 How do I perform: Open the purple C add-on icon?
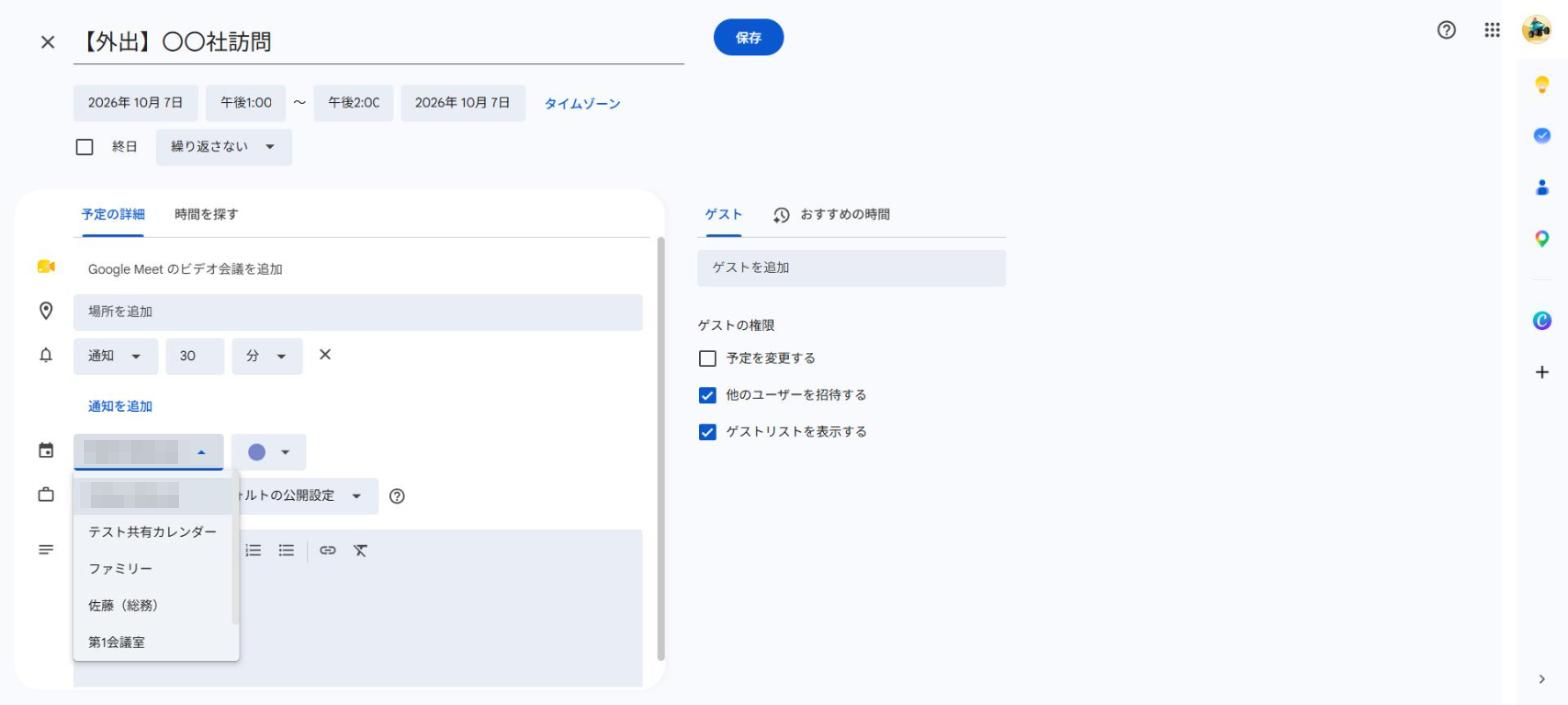[1541, 321]
